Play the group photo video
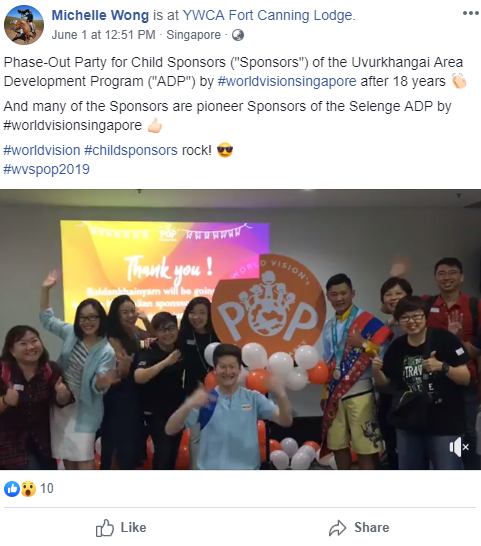481x546 pixels. point(240,329)
